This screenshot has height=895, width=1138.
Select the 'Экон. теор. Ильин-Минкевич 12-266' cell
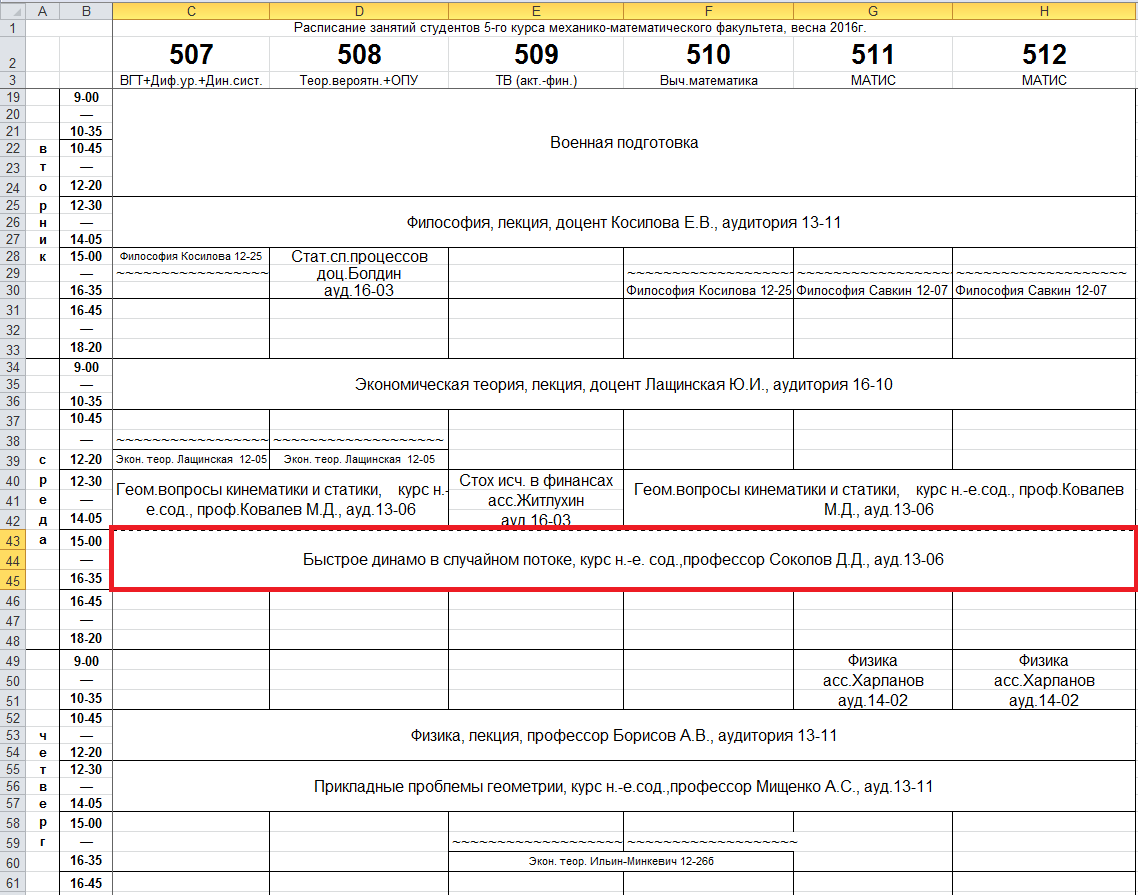coord(621,860)
